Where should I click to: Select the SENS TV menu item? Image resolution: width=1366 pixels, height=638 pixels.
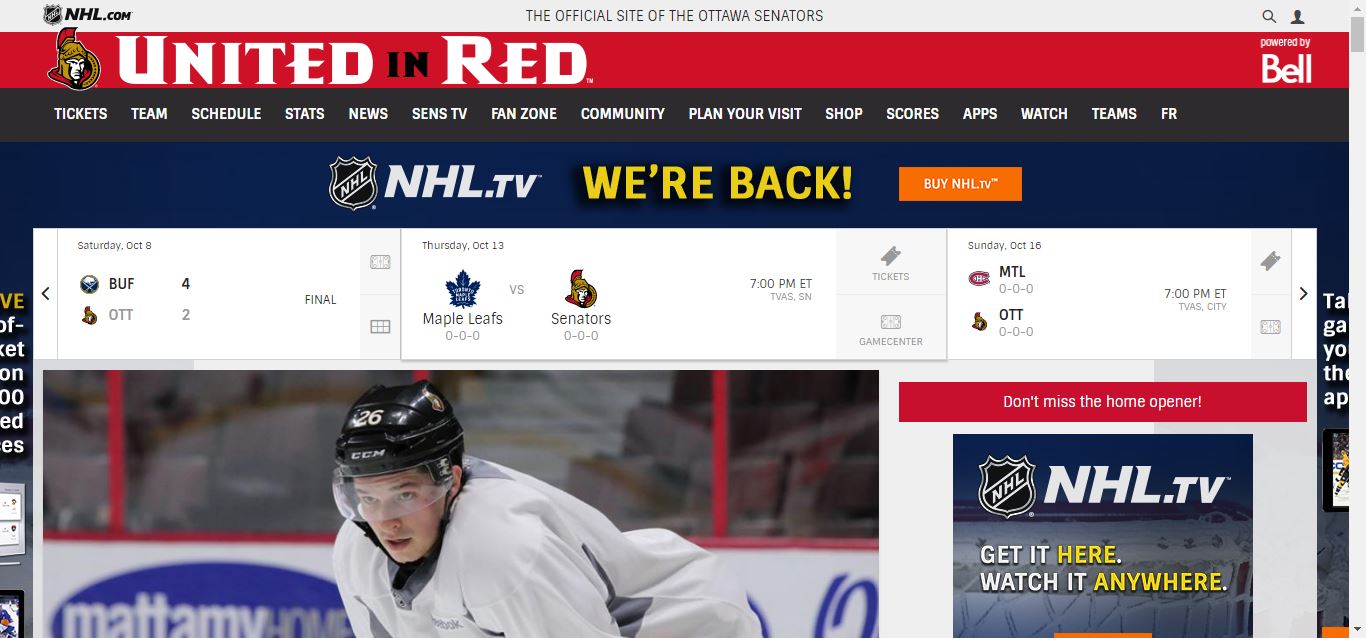click(439, 114)
